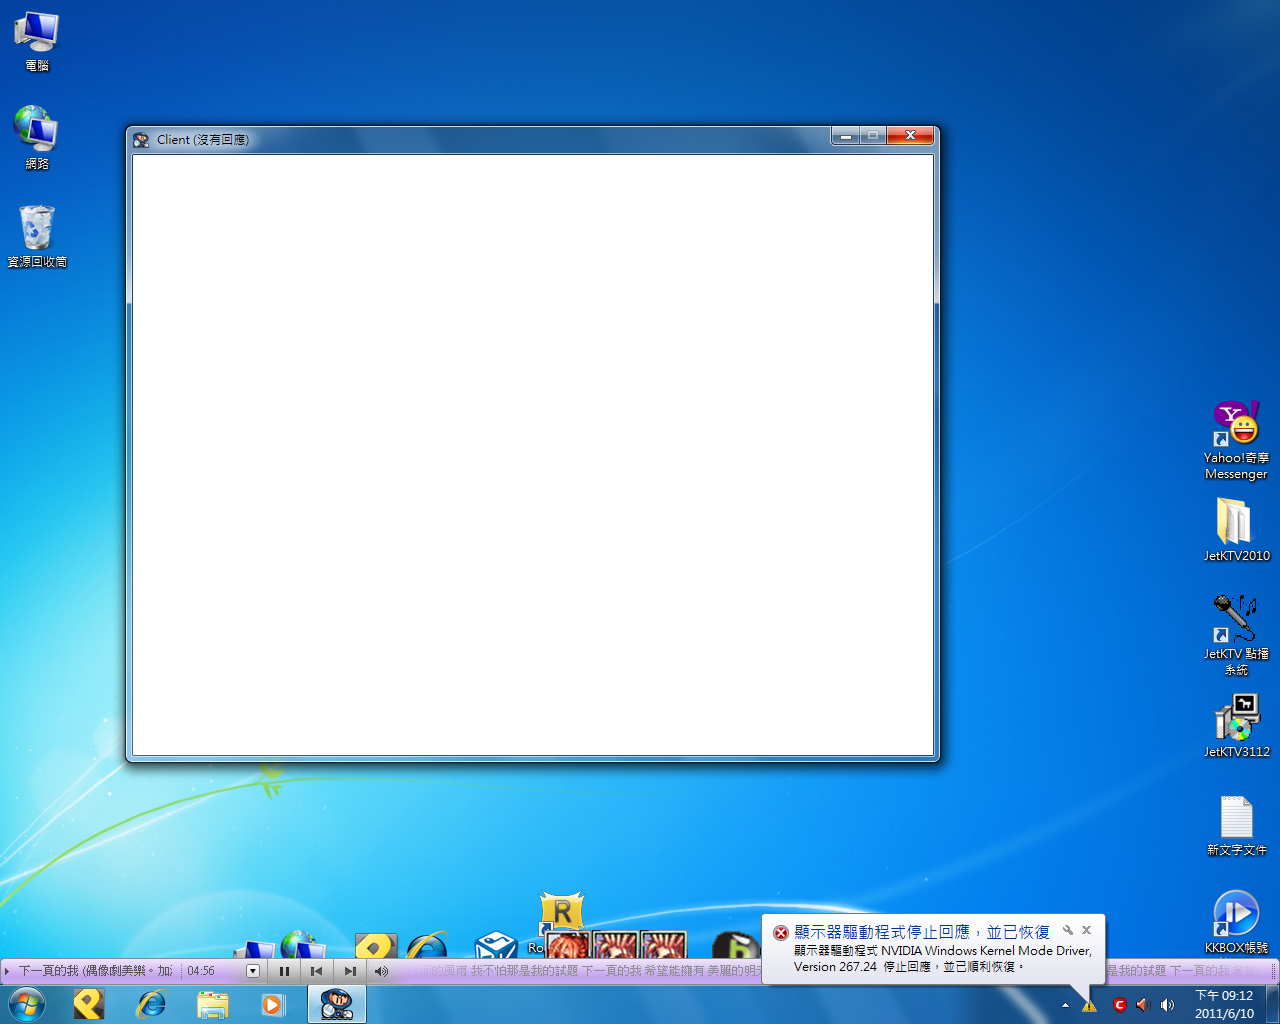Select the 資源回收筒 Recycle Bin icon
1280x1024 pixels.
(37, 236)
